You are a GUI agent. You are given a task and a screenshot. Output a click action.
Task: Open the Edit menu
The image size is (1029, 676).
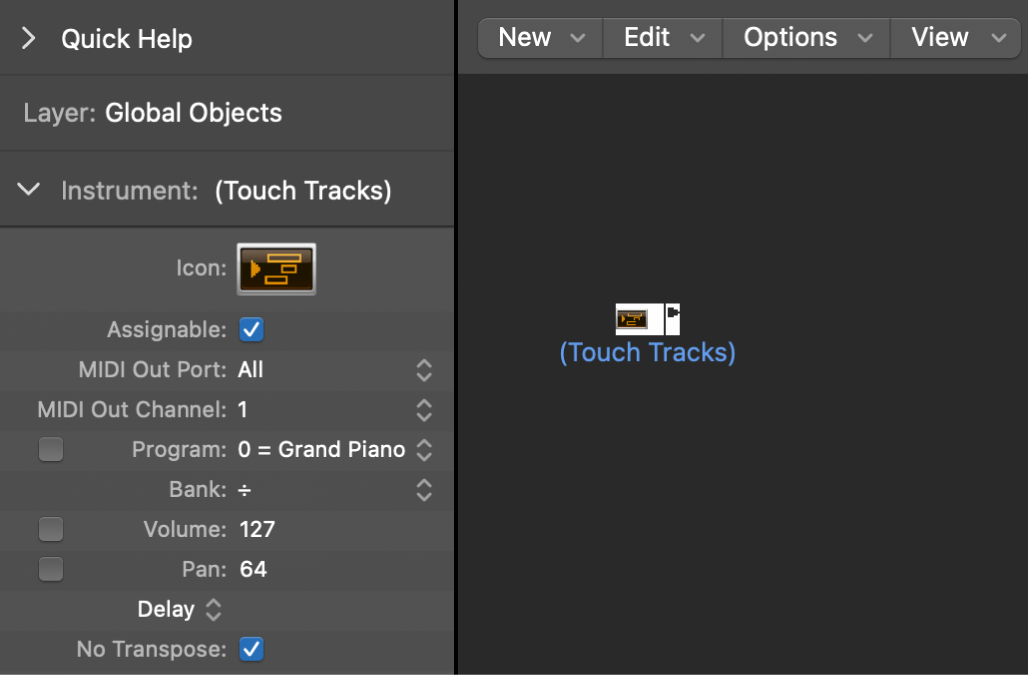tap(661, 37)
